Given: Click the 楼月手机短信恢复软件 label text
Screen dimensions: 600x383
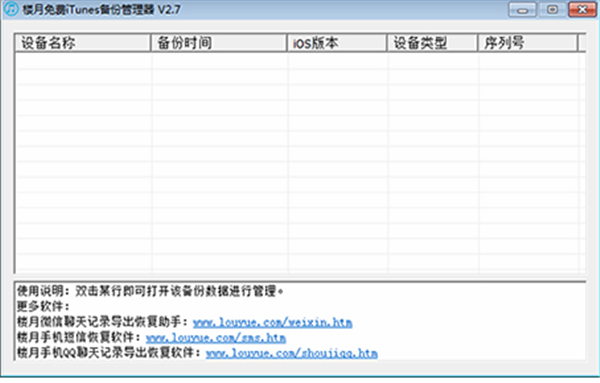Looking at the screenshot, I should click(80, 337).
